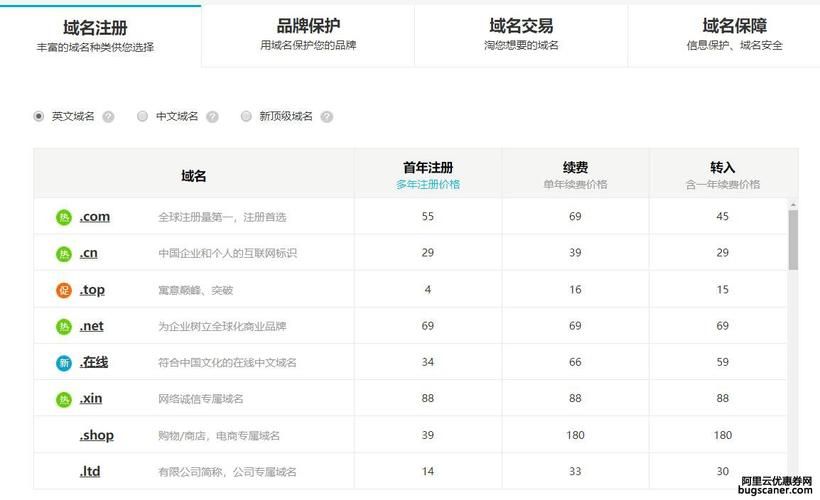
Task: Click .top renewal price 16
Action: pos(575,290)
